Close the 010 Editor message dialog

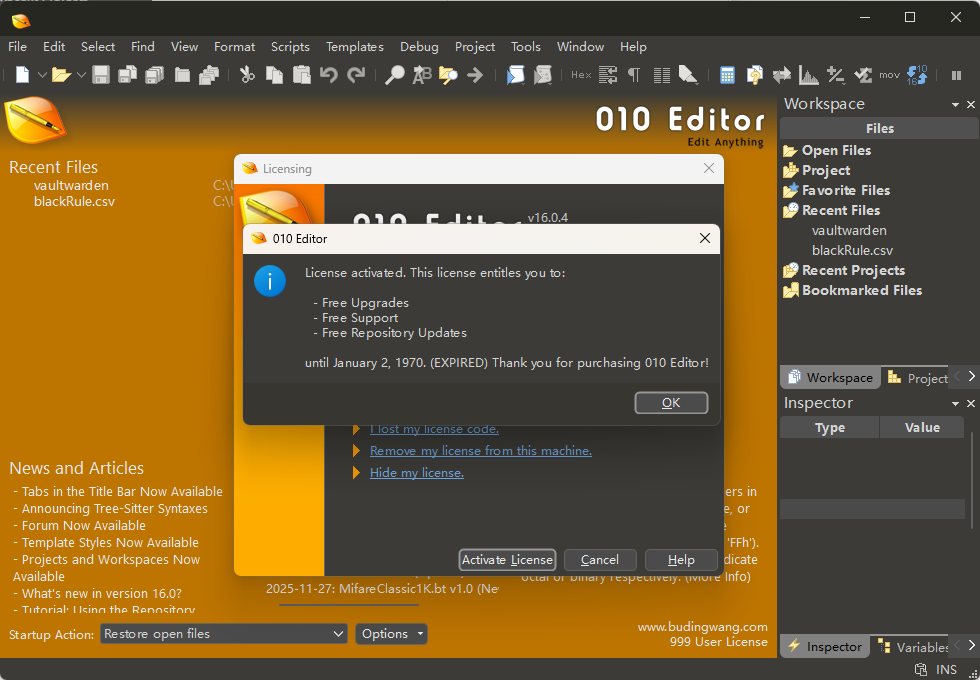click(704, 238)
